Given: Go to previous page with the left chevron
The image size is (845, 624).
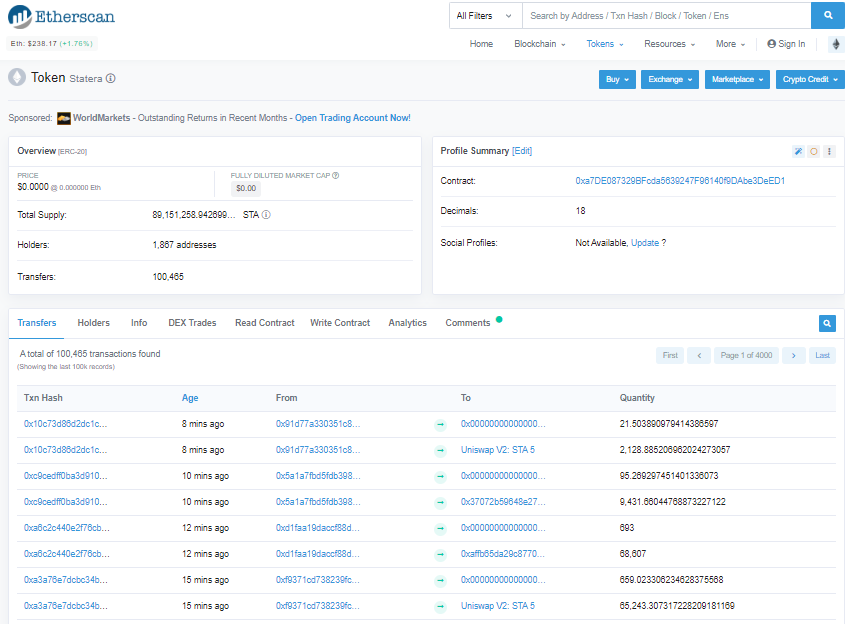Looking at the screenshot, I should tap(699, 356).
